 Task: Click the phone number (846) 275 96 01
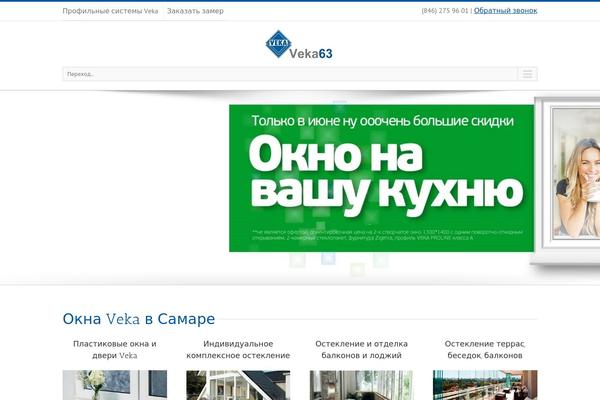point(445,11)
